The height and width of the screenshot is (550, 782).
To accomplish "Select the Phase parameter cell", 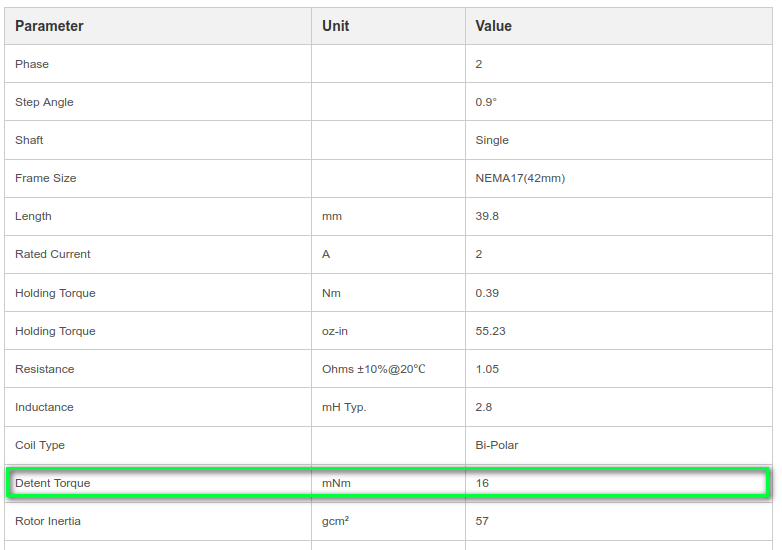I will [x=158, y=64].
